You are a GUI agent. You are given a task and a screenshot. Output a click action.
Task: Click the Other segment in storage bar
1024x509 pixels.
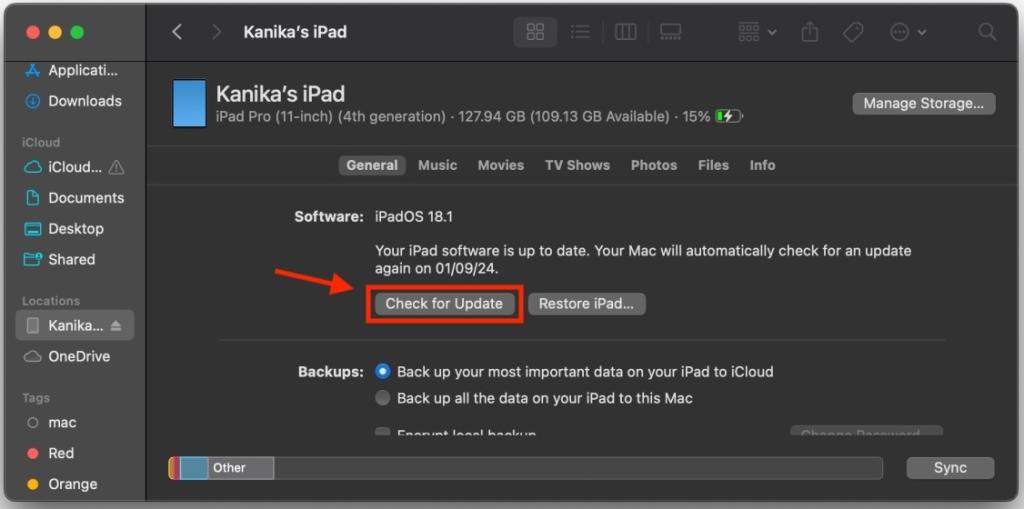click(240, 468)
